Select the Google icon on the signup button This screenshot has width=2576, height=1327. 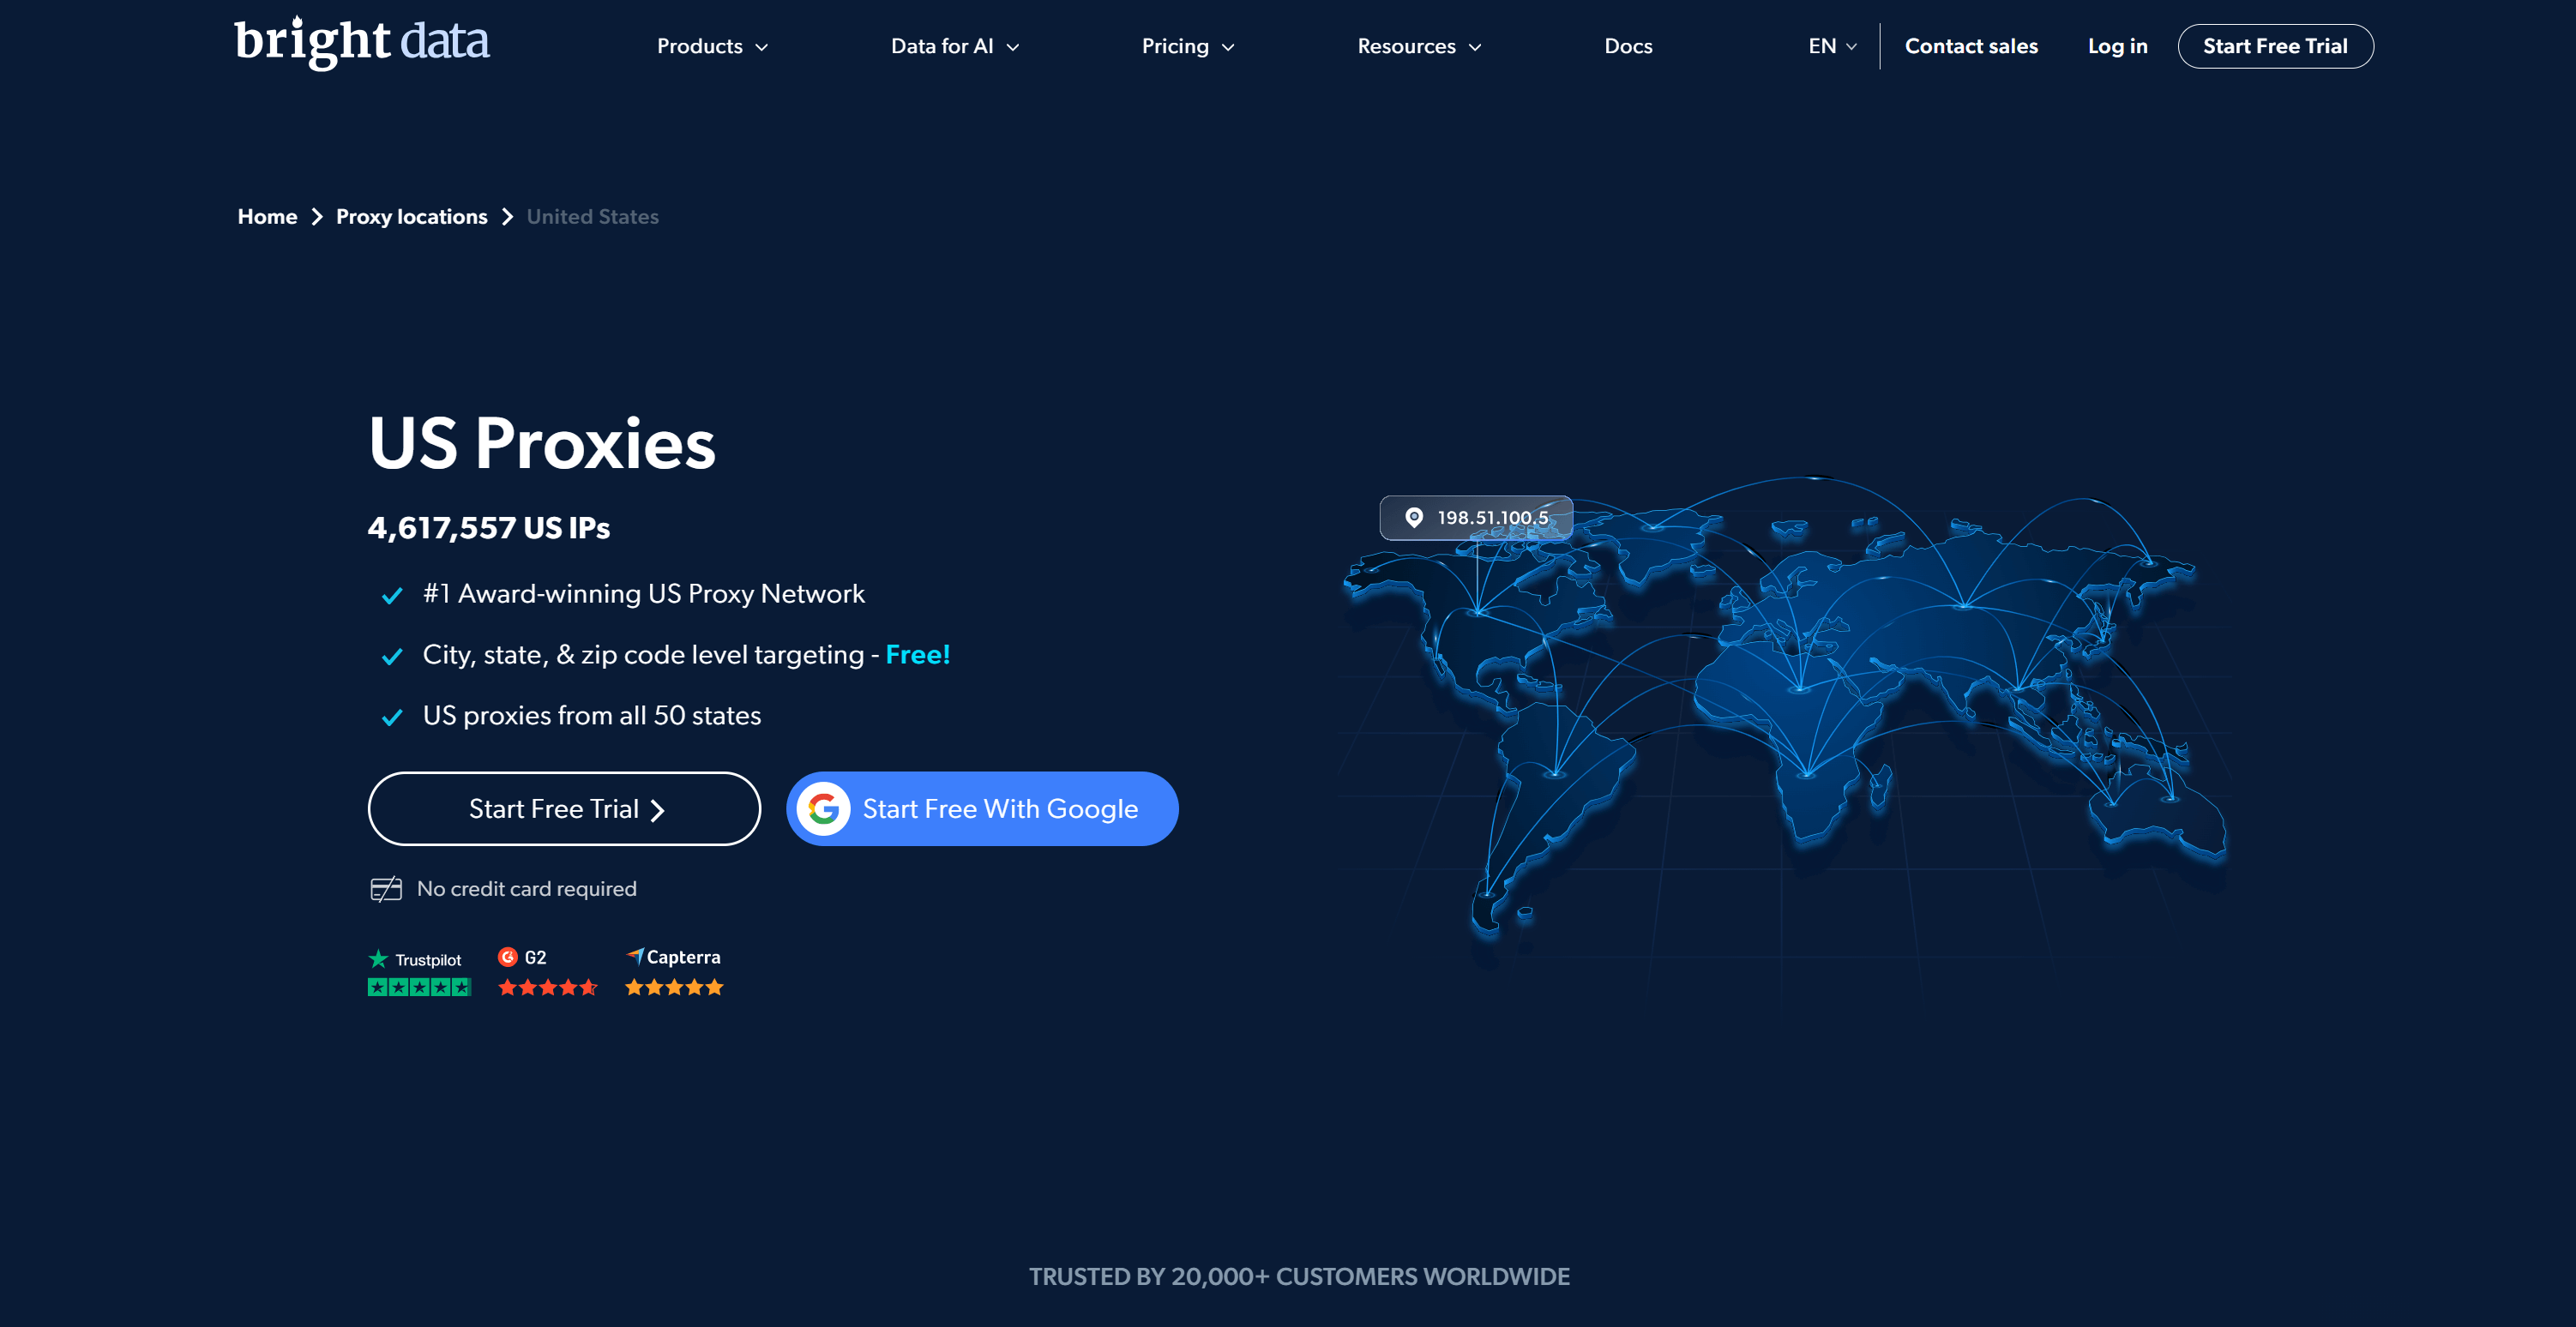[x=824, y=808]
